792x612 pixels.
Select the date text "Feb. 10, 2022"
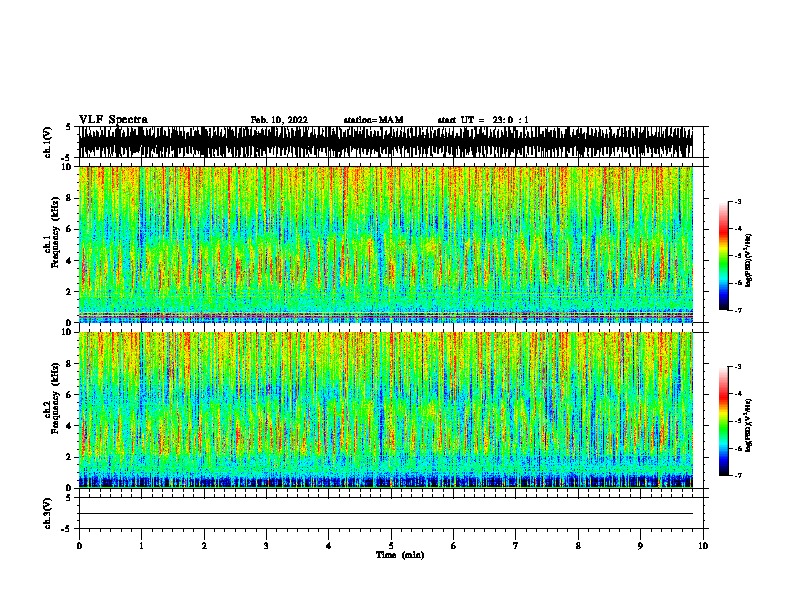[x=279, y=120]
